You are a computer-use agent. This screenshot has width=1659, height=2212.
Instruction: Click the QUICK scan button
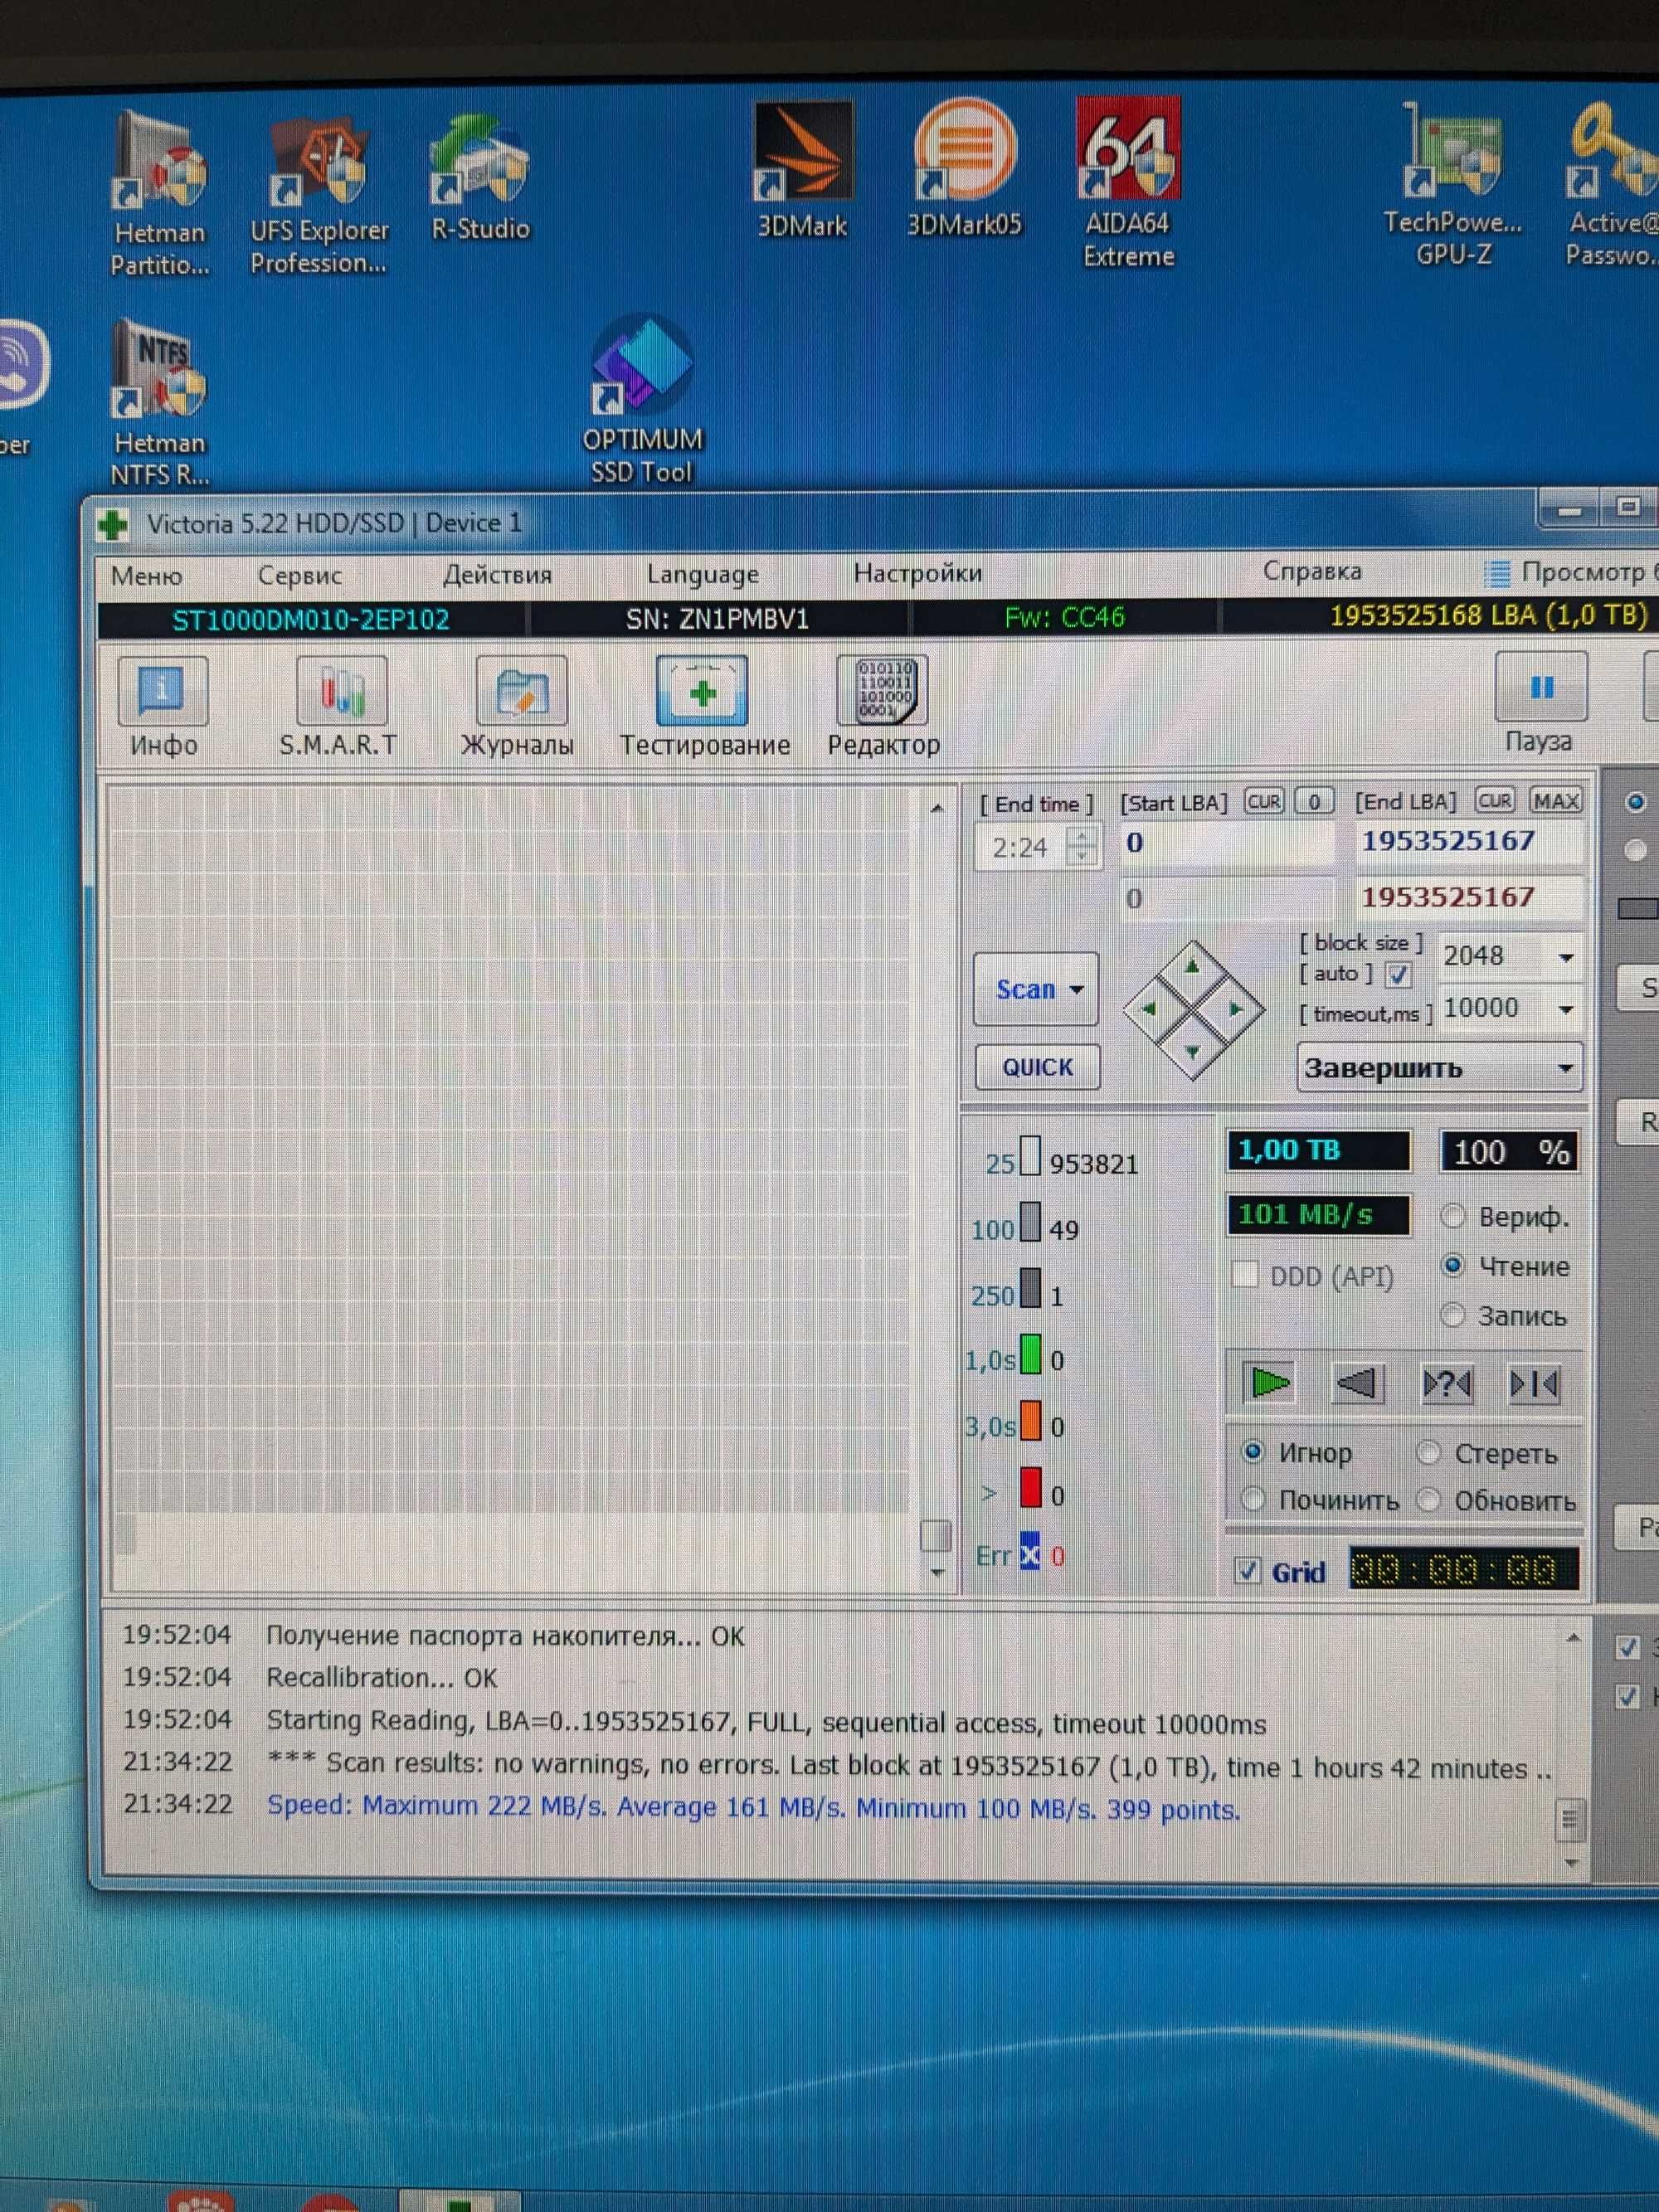pyautogui.click(x=1037, y=1067)
